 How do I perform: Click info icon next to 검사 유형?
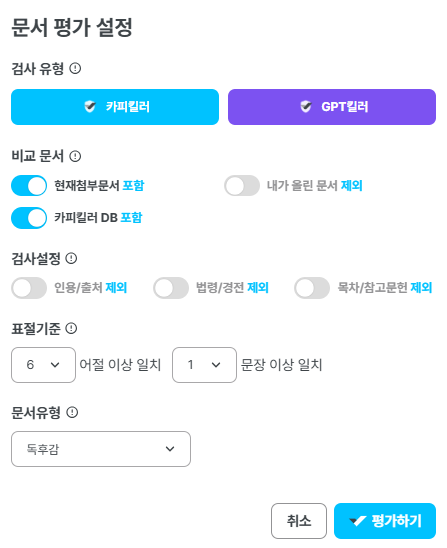point(75,68)
